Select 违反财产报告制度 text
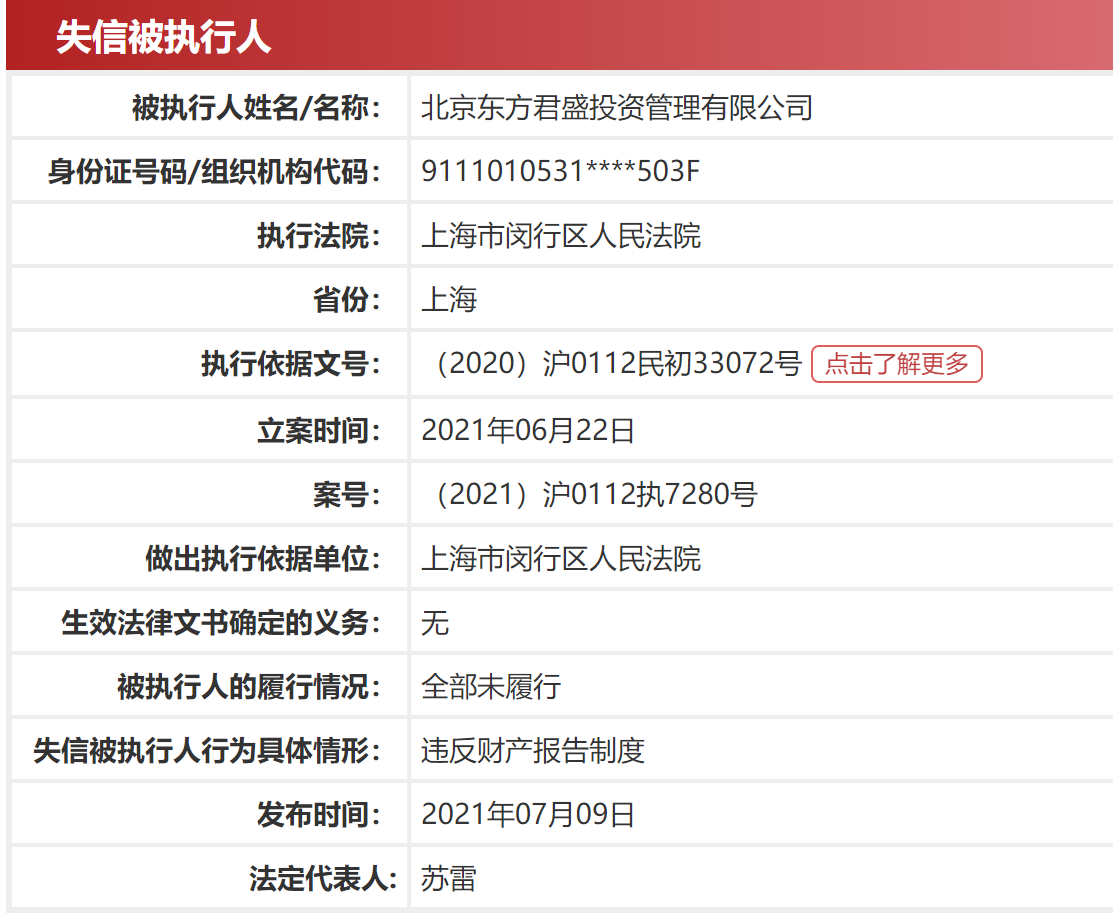The image size is (1113, 917). (x=532, y=751)
